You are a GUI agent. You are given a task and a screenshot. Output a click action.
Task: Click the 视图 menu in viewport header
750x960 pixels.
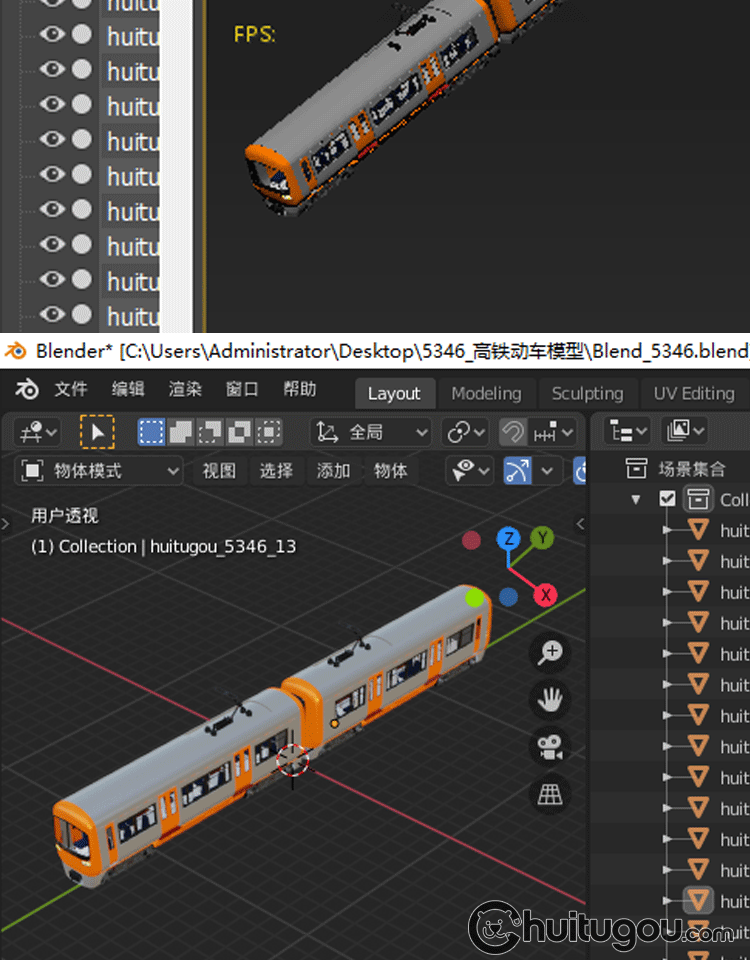[x=219, y=470]
